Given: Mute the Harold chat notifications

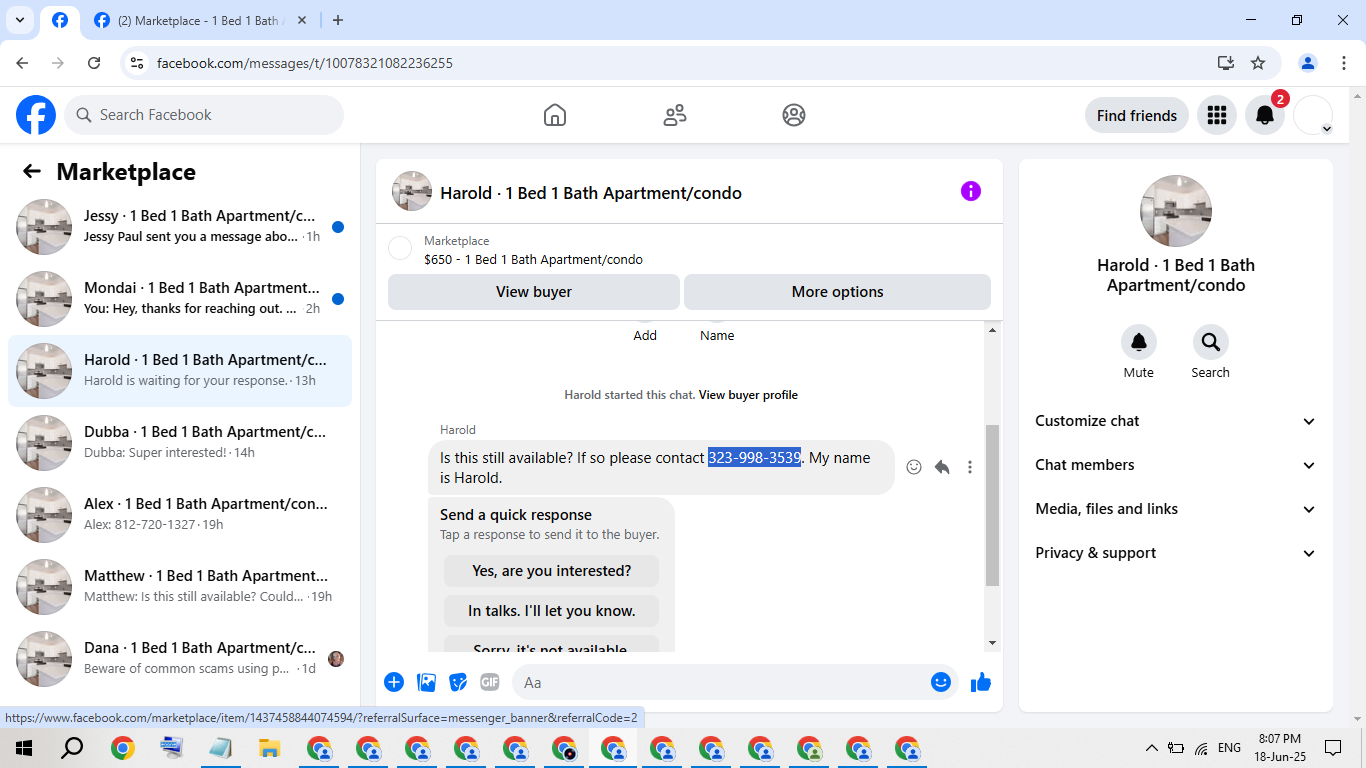Looking at the screenshot, I should [1139, 342].
